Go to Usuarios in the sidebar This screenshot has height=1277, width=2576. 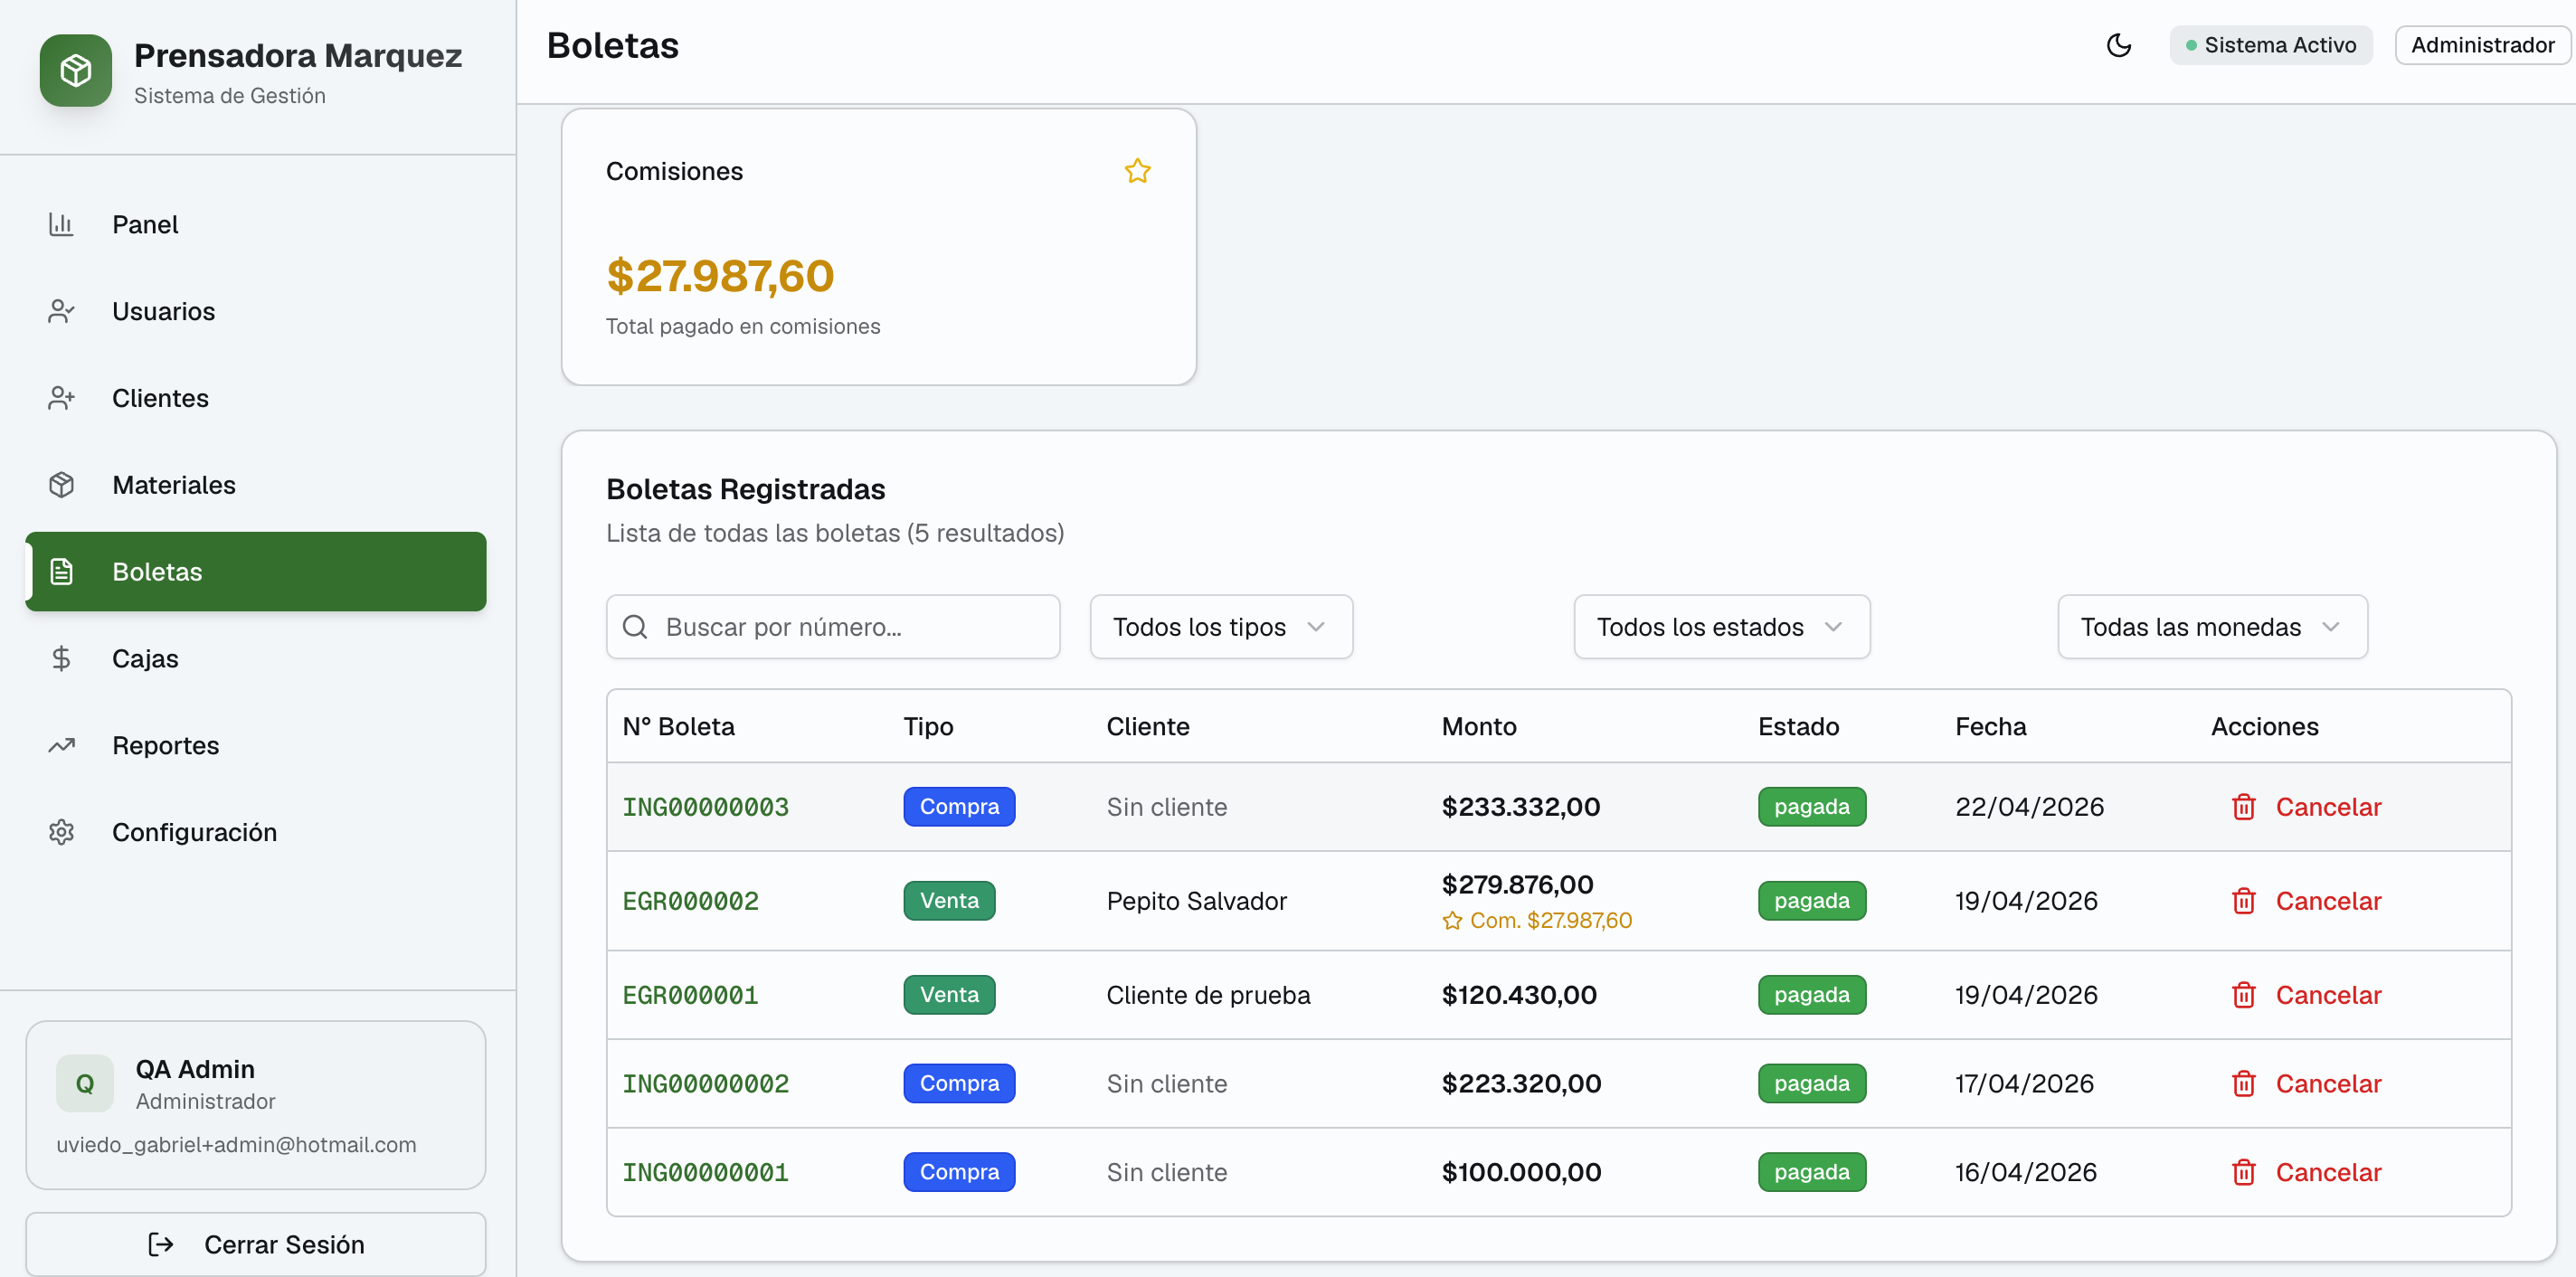tap(163, 311)
